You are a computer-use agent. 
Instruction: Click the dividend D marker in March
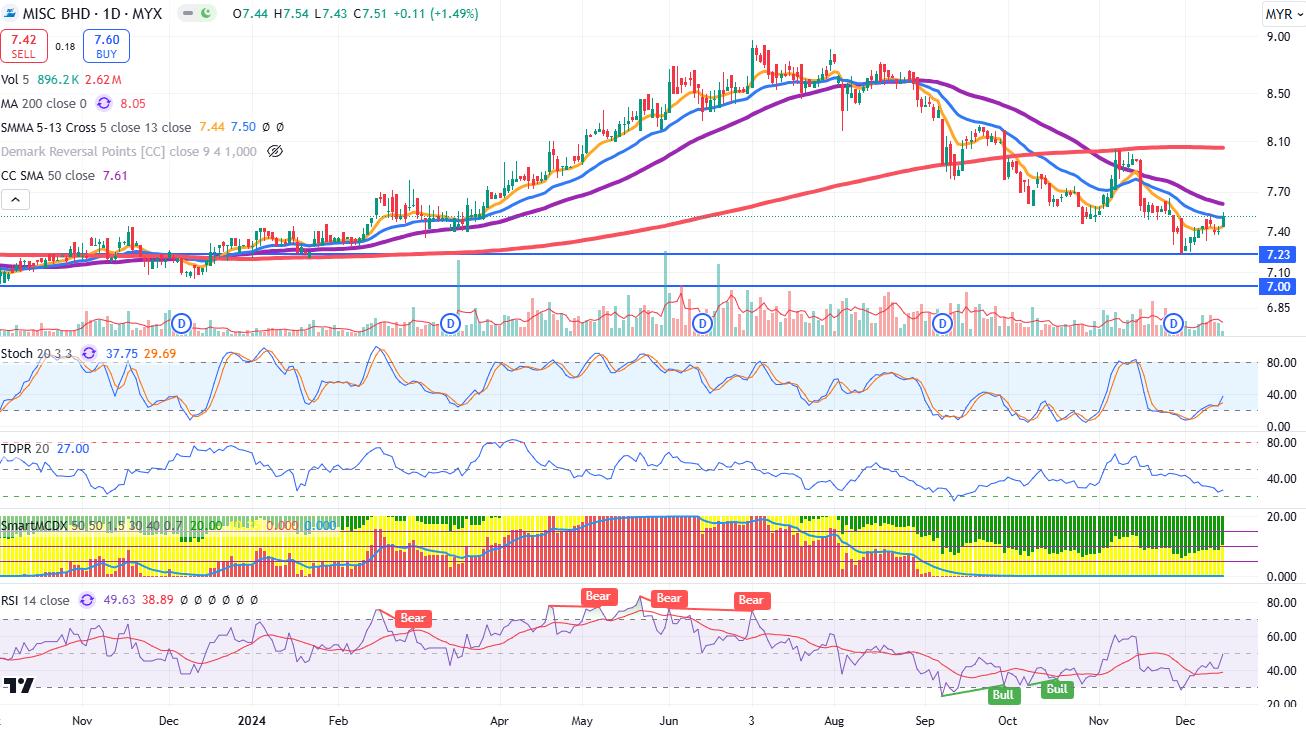point(450,323)
